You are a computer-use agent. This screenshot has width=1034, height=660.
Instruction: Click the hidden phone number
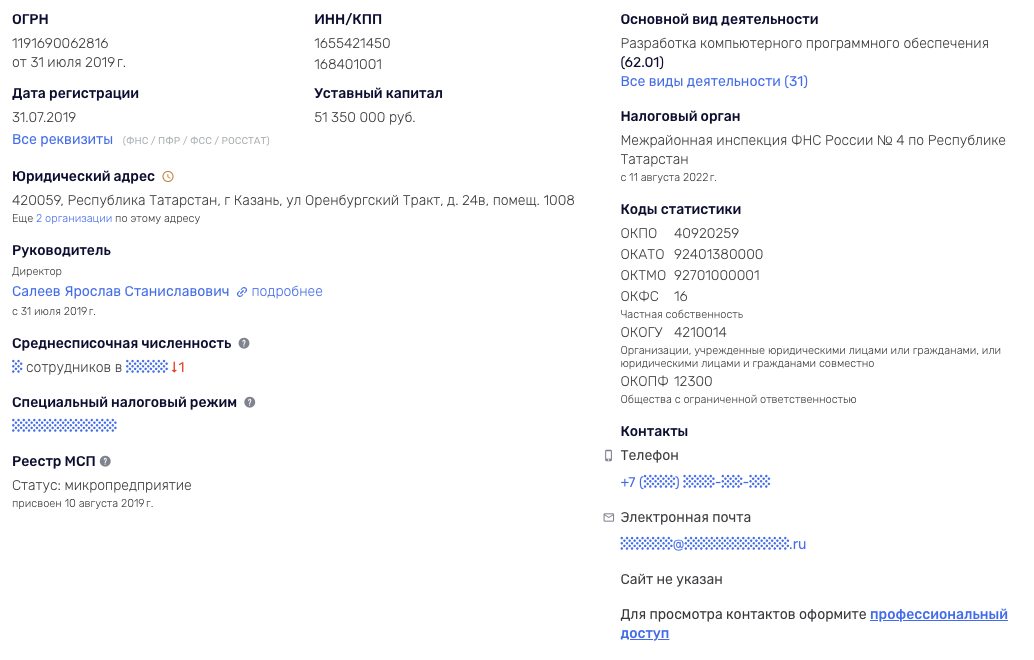[x=695, y=482]
